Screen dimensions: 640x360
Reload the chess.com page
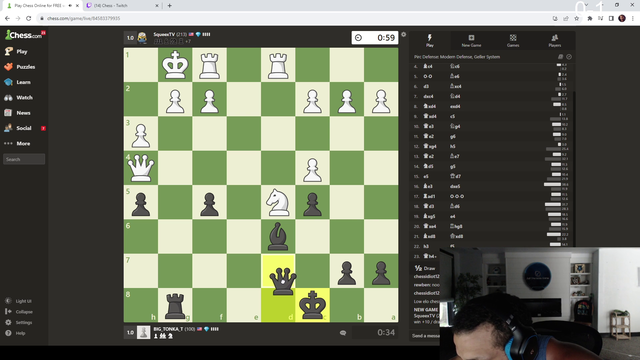pyautogui.click(x=29, y=18)
